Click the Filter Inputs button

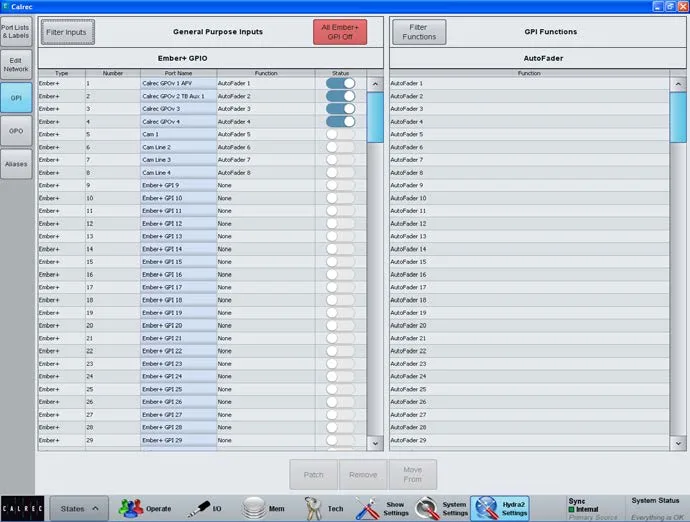tap(67, 32)
